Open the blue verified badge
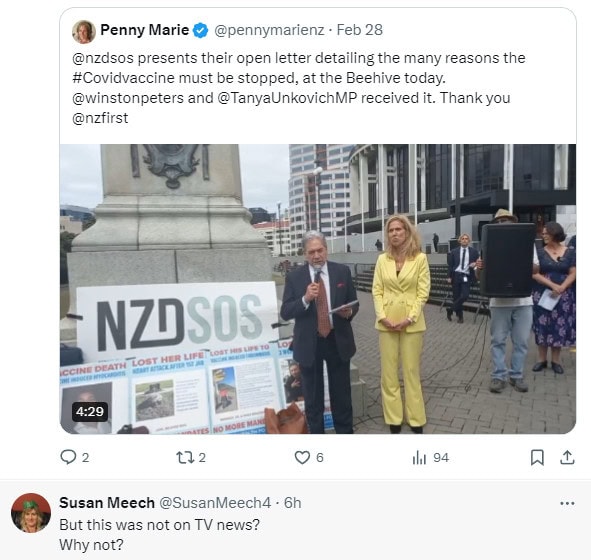The height and width of the screenshot is (560, 591). pyautogui.click(x=201, y=31)
